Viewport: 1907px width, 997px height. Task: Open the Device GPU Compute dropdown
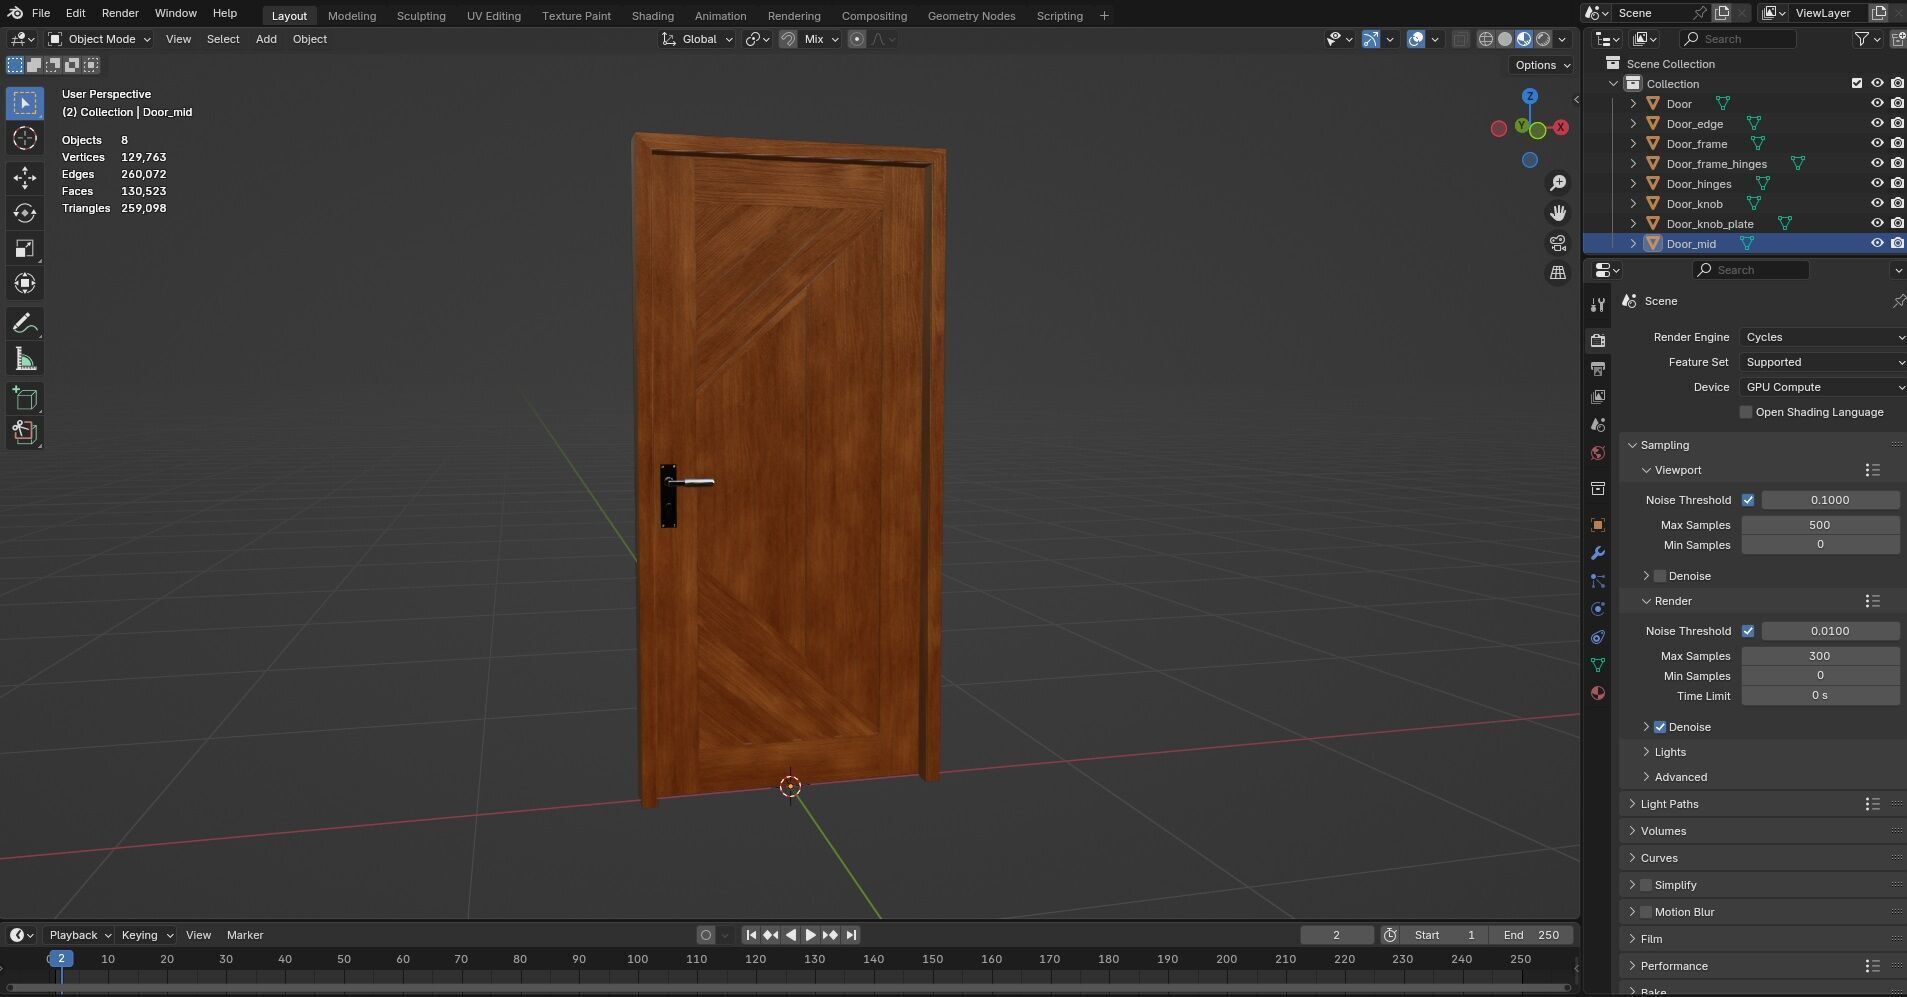tap(1823, 387)
